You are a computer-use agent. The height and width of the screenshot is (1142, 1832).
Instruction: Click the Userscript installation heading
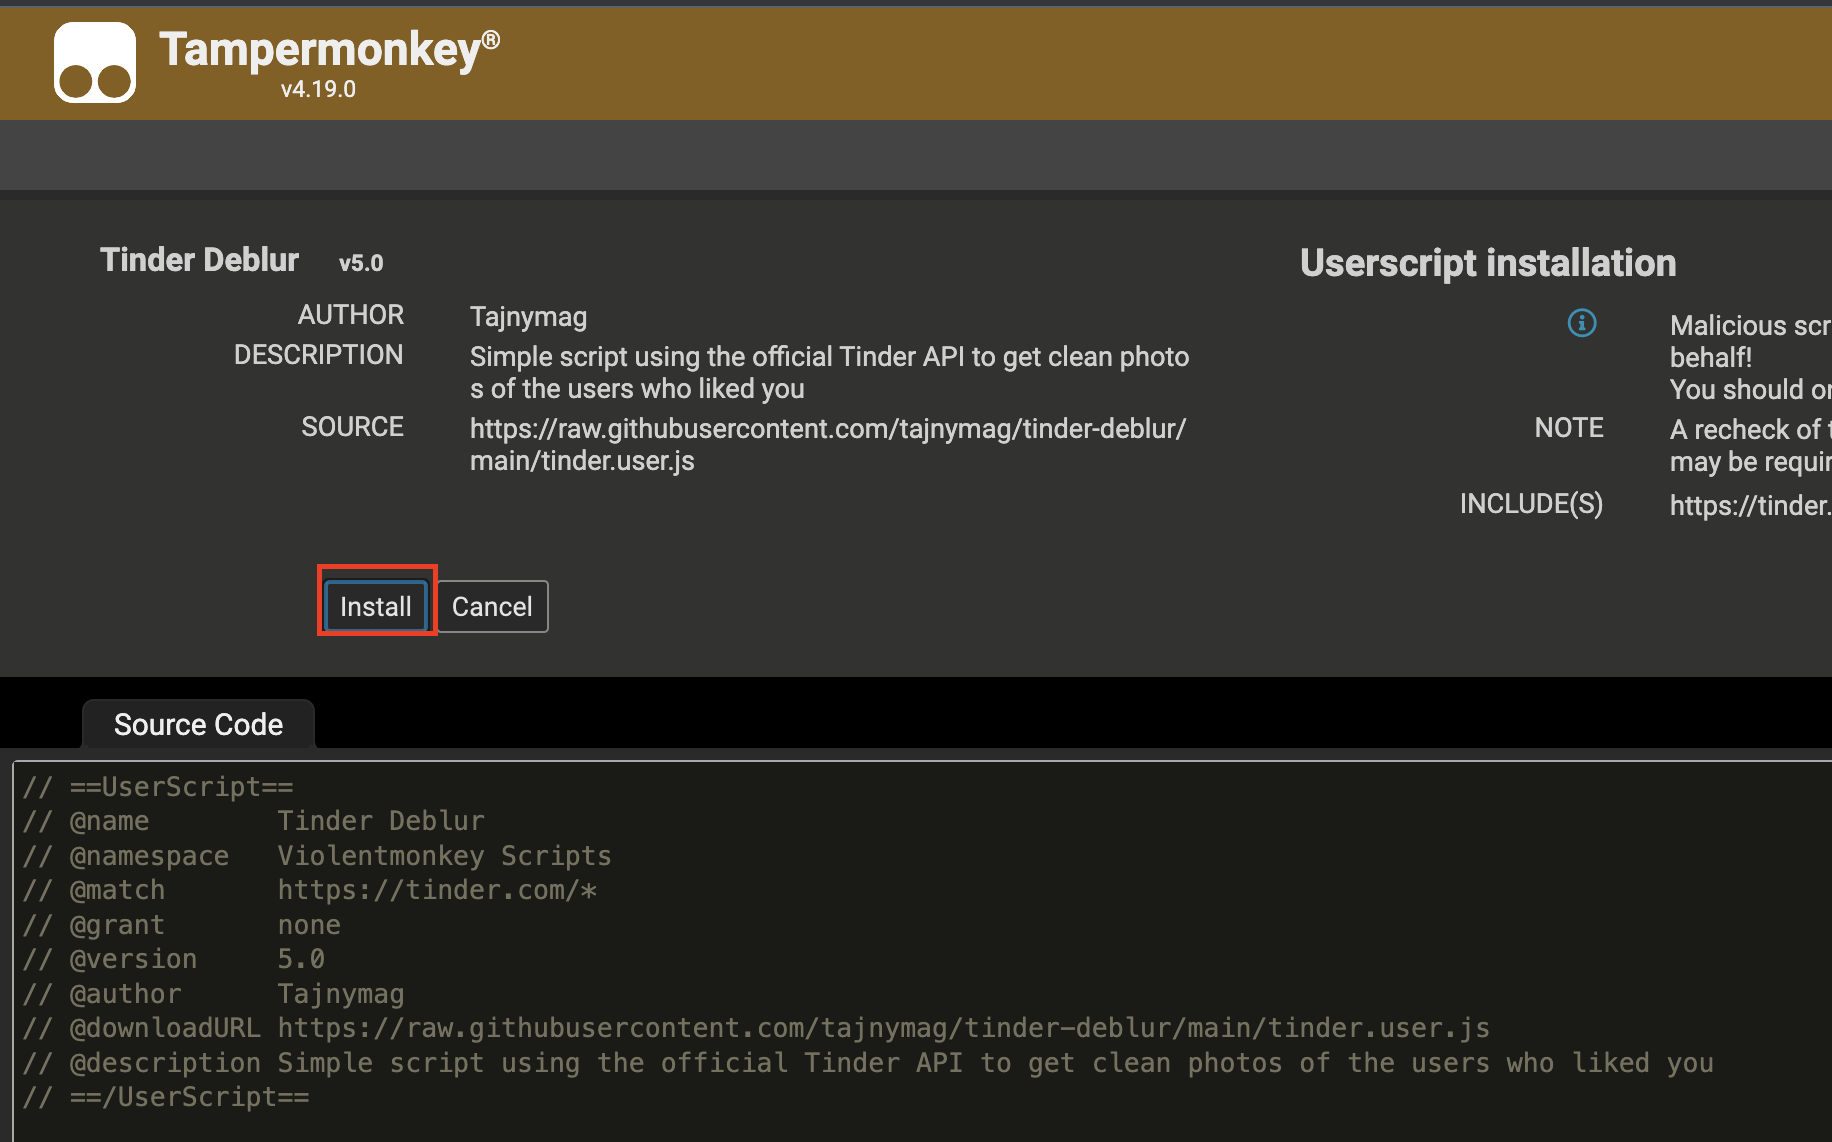[1488, 263]
